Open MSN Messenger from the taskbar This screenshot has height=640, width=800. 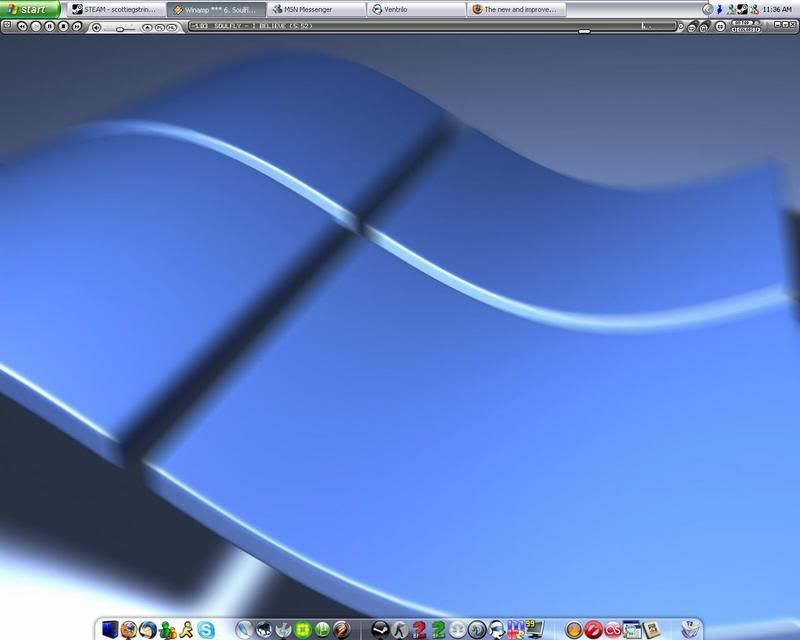(x=316, y=9)
